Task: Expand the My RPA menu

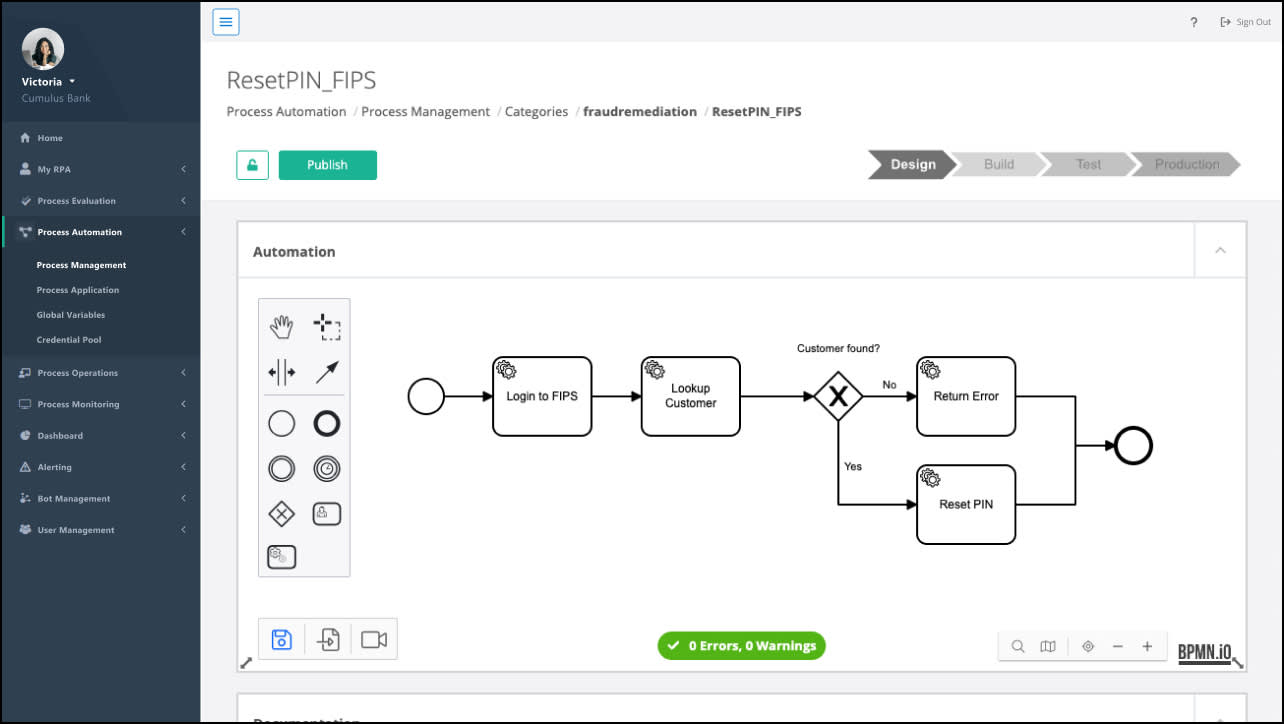Action: point(100,169)
